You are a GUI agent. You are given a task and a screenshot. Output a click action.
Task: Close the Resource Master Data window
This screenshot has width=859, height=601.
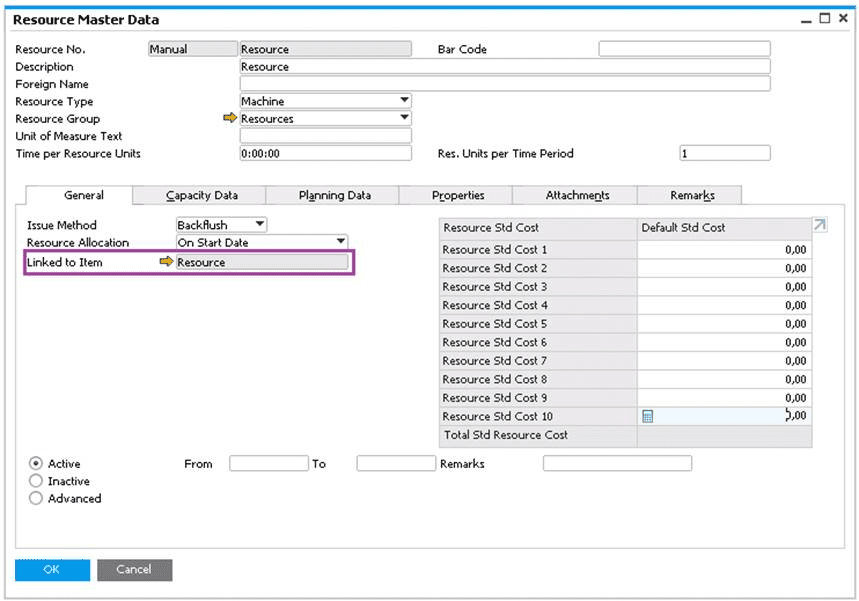point(843,19)
